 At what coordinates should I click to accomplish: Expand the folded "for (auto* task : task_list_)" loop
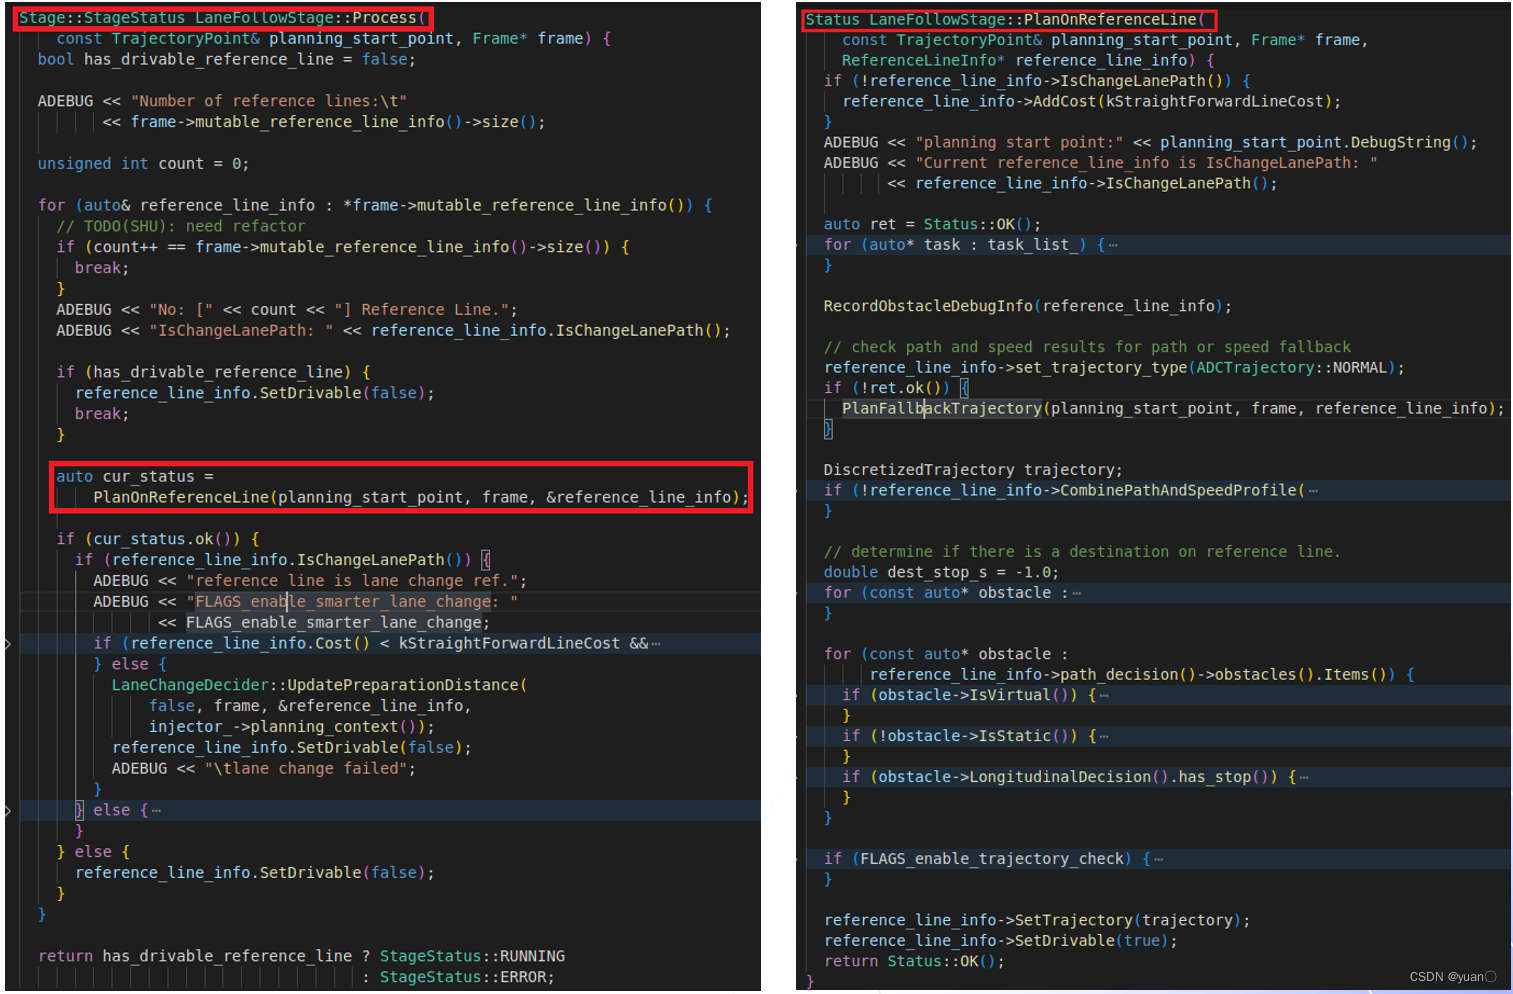point(1110,244)
